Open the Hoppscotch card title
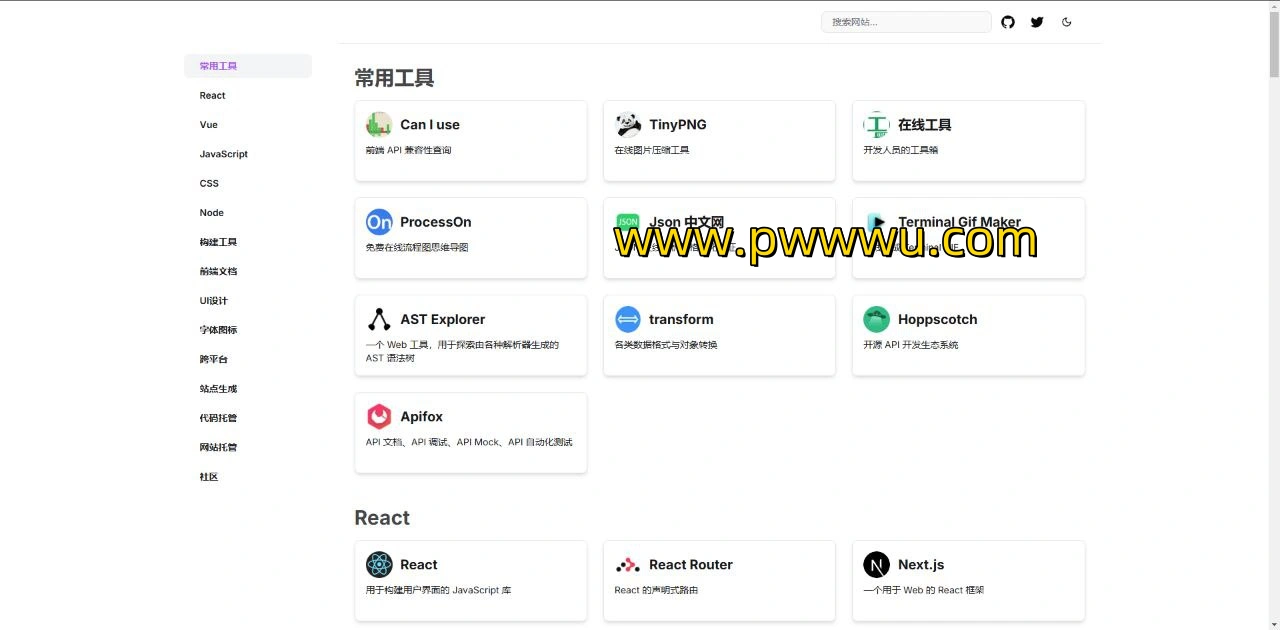This screenshot has height=630, width=1280. point(938,319)
